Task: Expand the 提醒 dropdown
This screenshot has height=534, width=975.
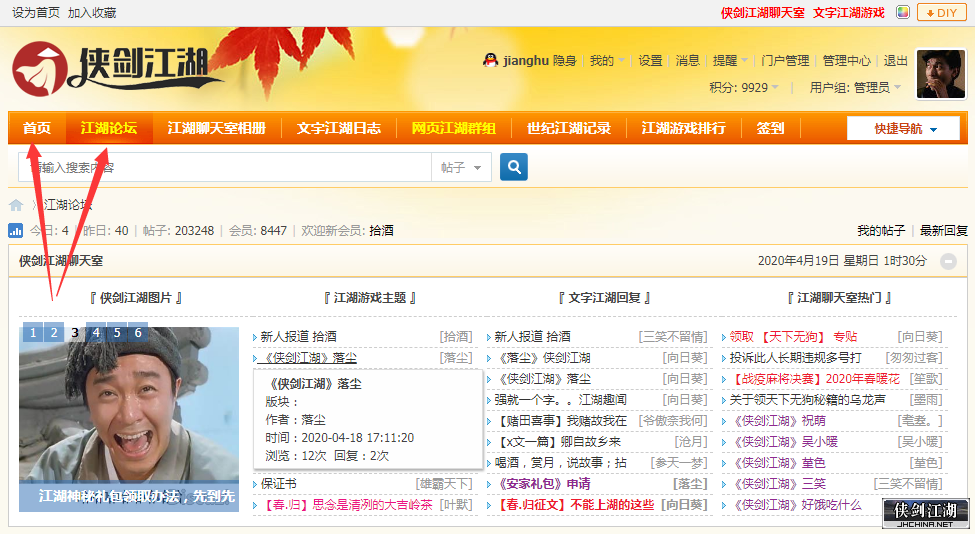Action: point(730,60)
